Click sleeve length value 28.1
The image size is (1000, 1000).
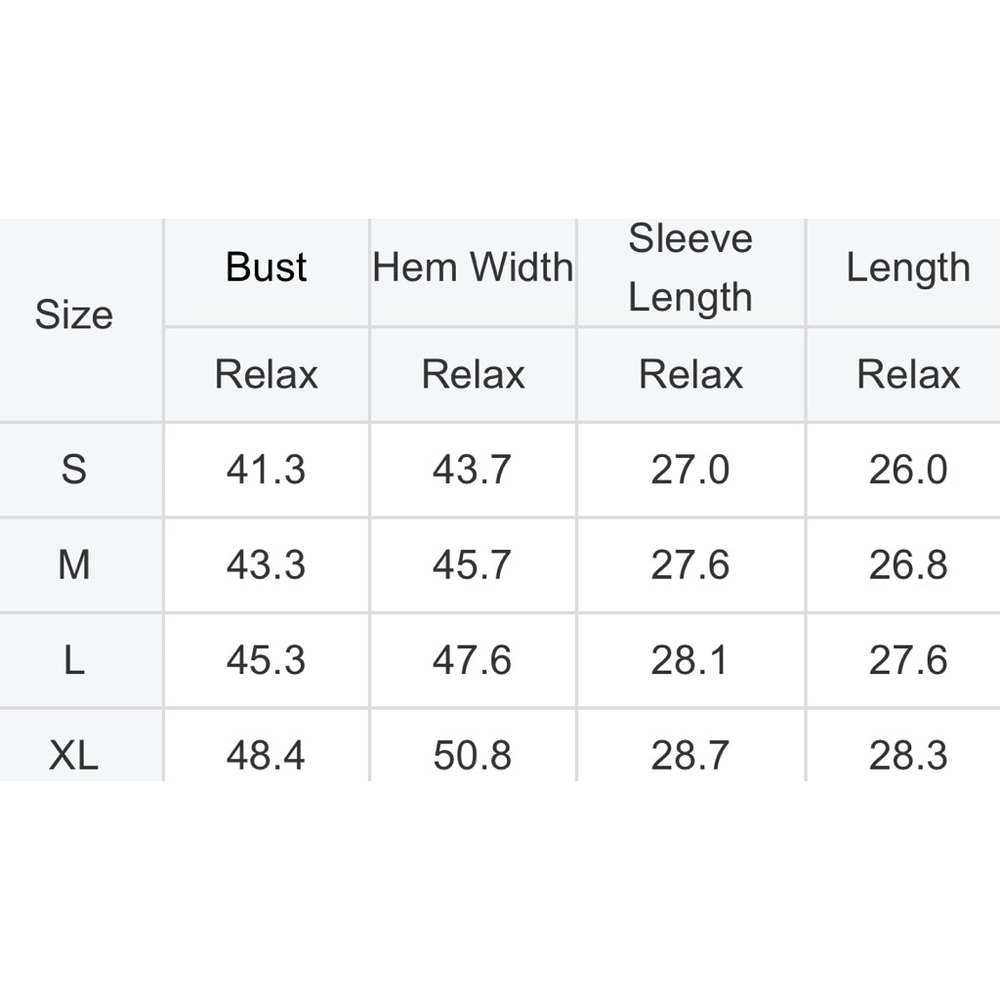[x=689, y=660]
